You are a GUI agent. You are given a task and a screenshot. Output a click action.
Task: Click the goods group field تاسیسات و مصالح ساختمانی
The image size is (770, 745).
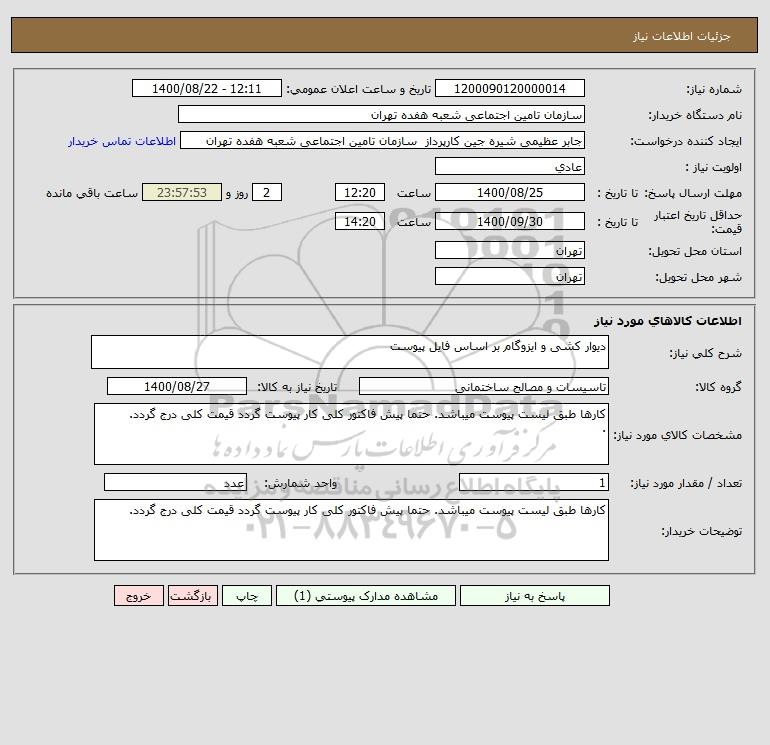click(484, 386)
